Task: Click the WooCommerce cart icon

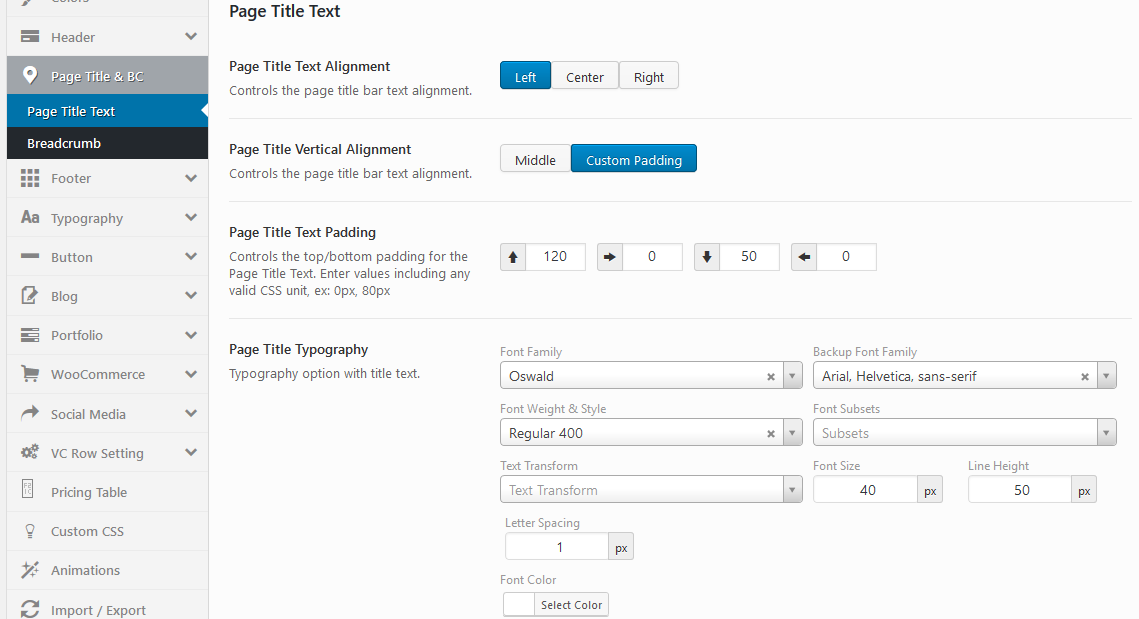Action: [30, 373]
